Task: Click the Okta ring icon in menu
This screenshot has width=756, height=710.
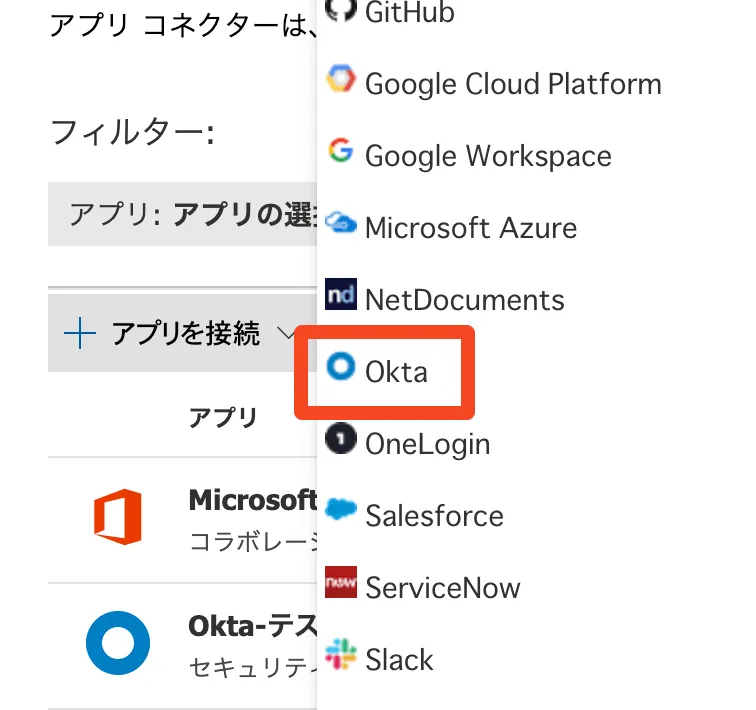Action: coord(341,369)
